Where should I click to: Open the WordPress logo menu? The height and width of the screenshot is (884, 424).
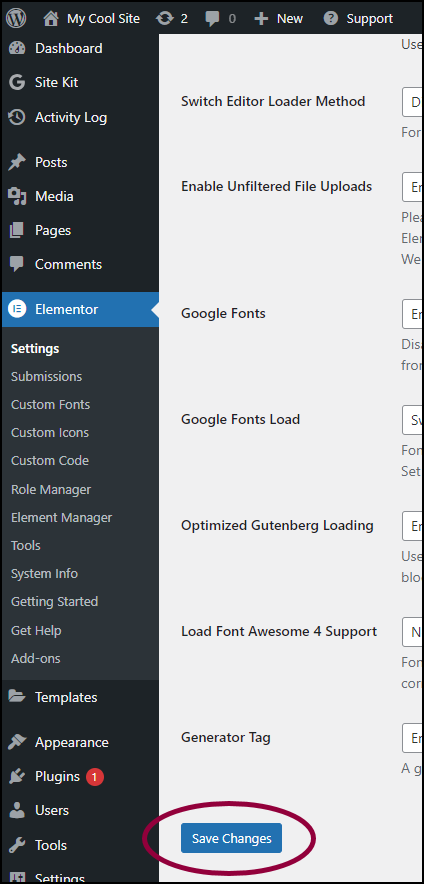coord(16,19)
